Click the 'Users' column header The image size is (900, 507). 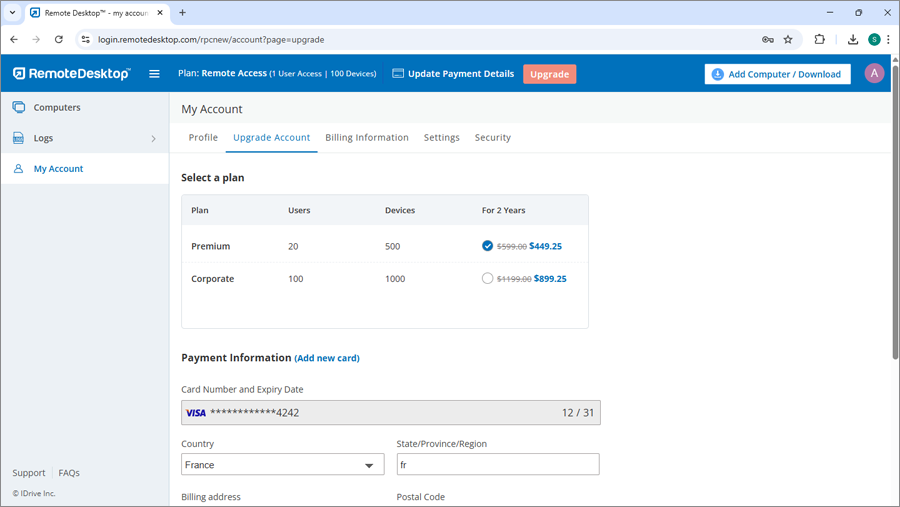point(299,210)
